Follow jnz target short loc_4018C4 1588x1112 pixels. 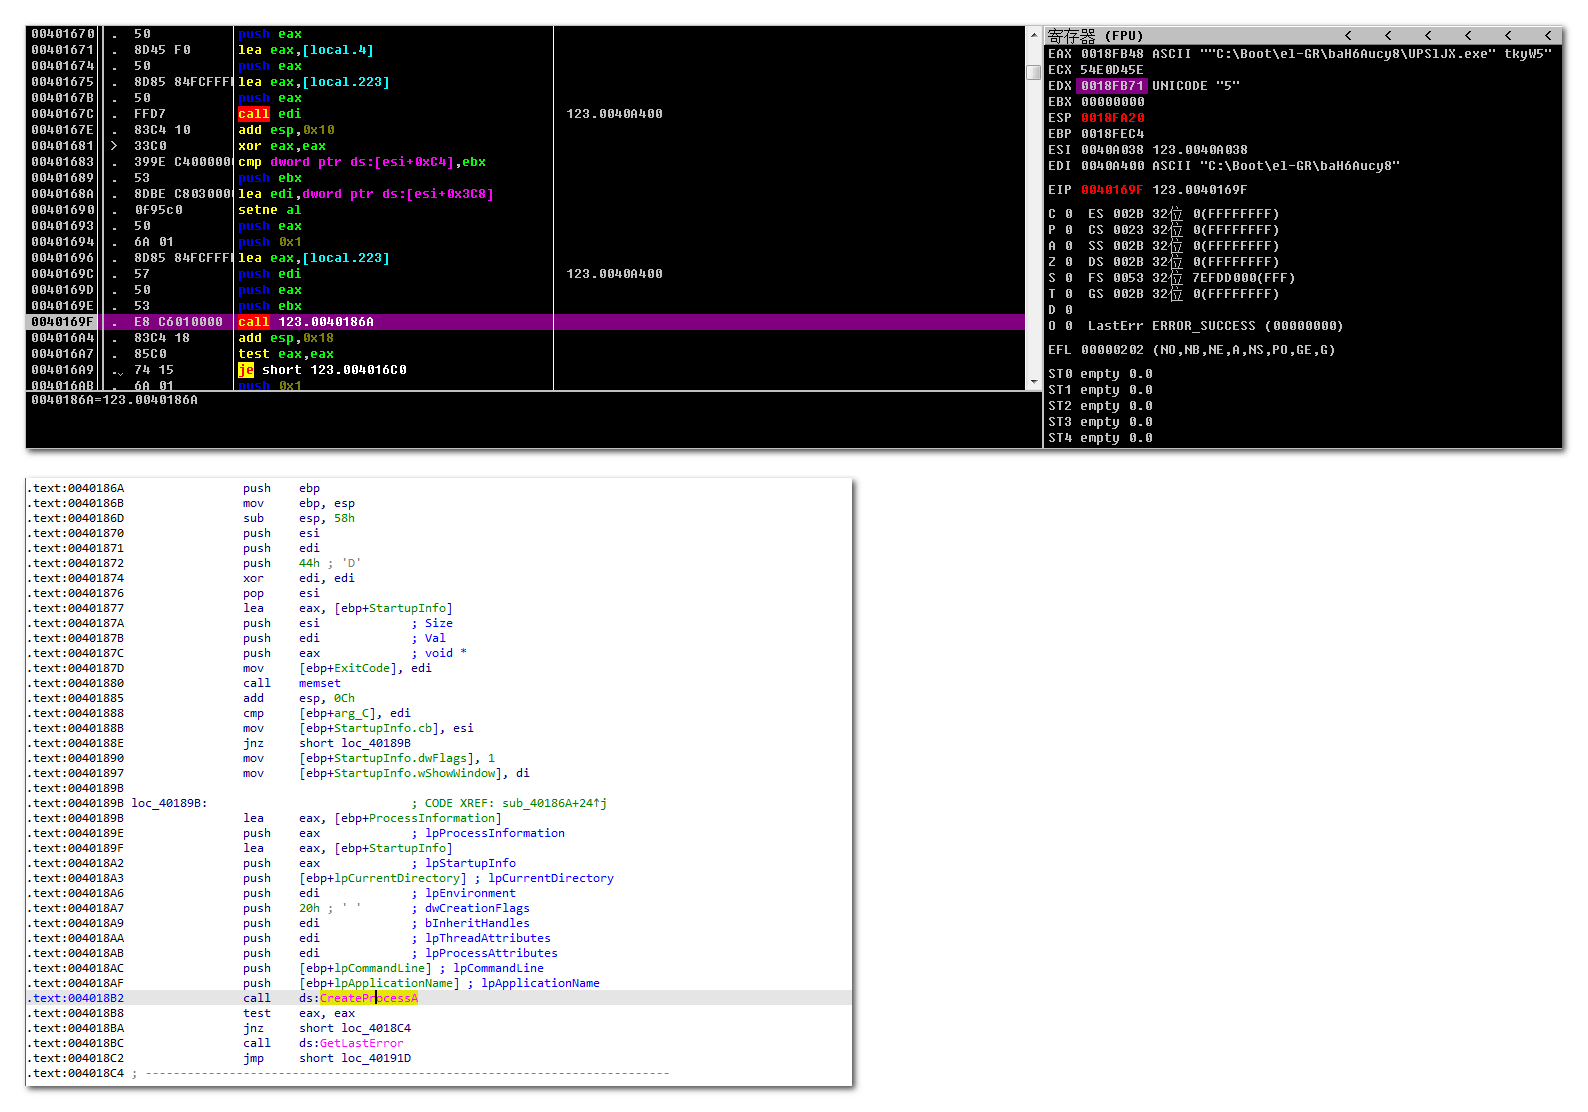tap(355, 1028)
